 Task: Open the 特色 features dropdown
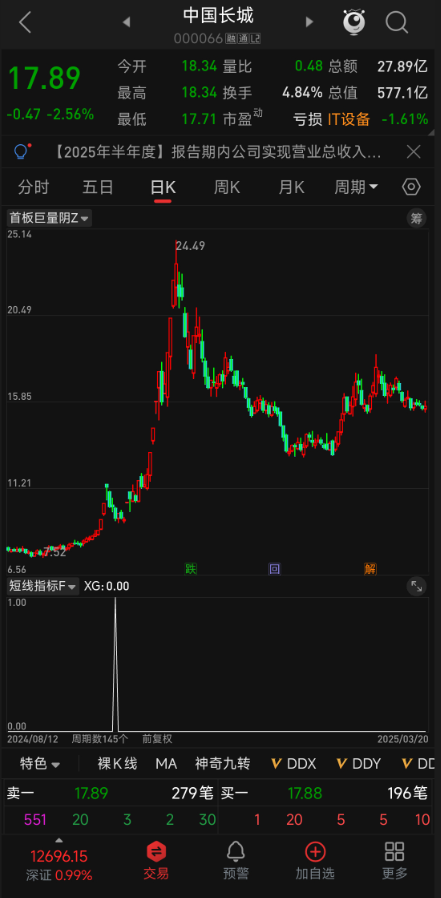point(40,763)
